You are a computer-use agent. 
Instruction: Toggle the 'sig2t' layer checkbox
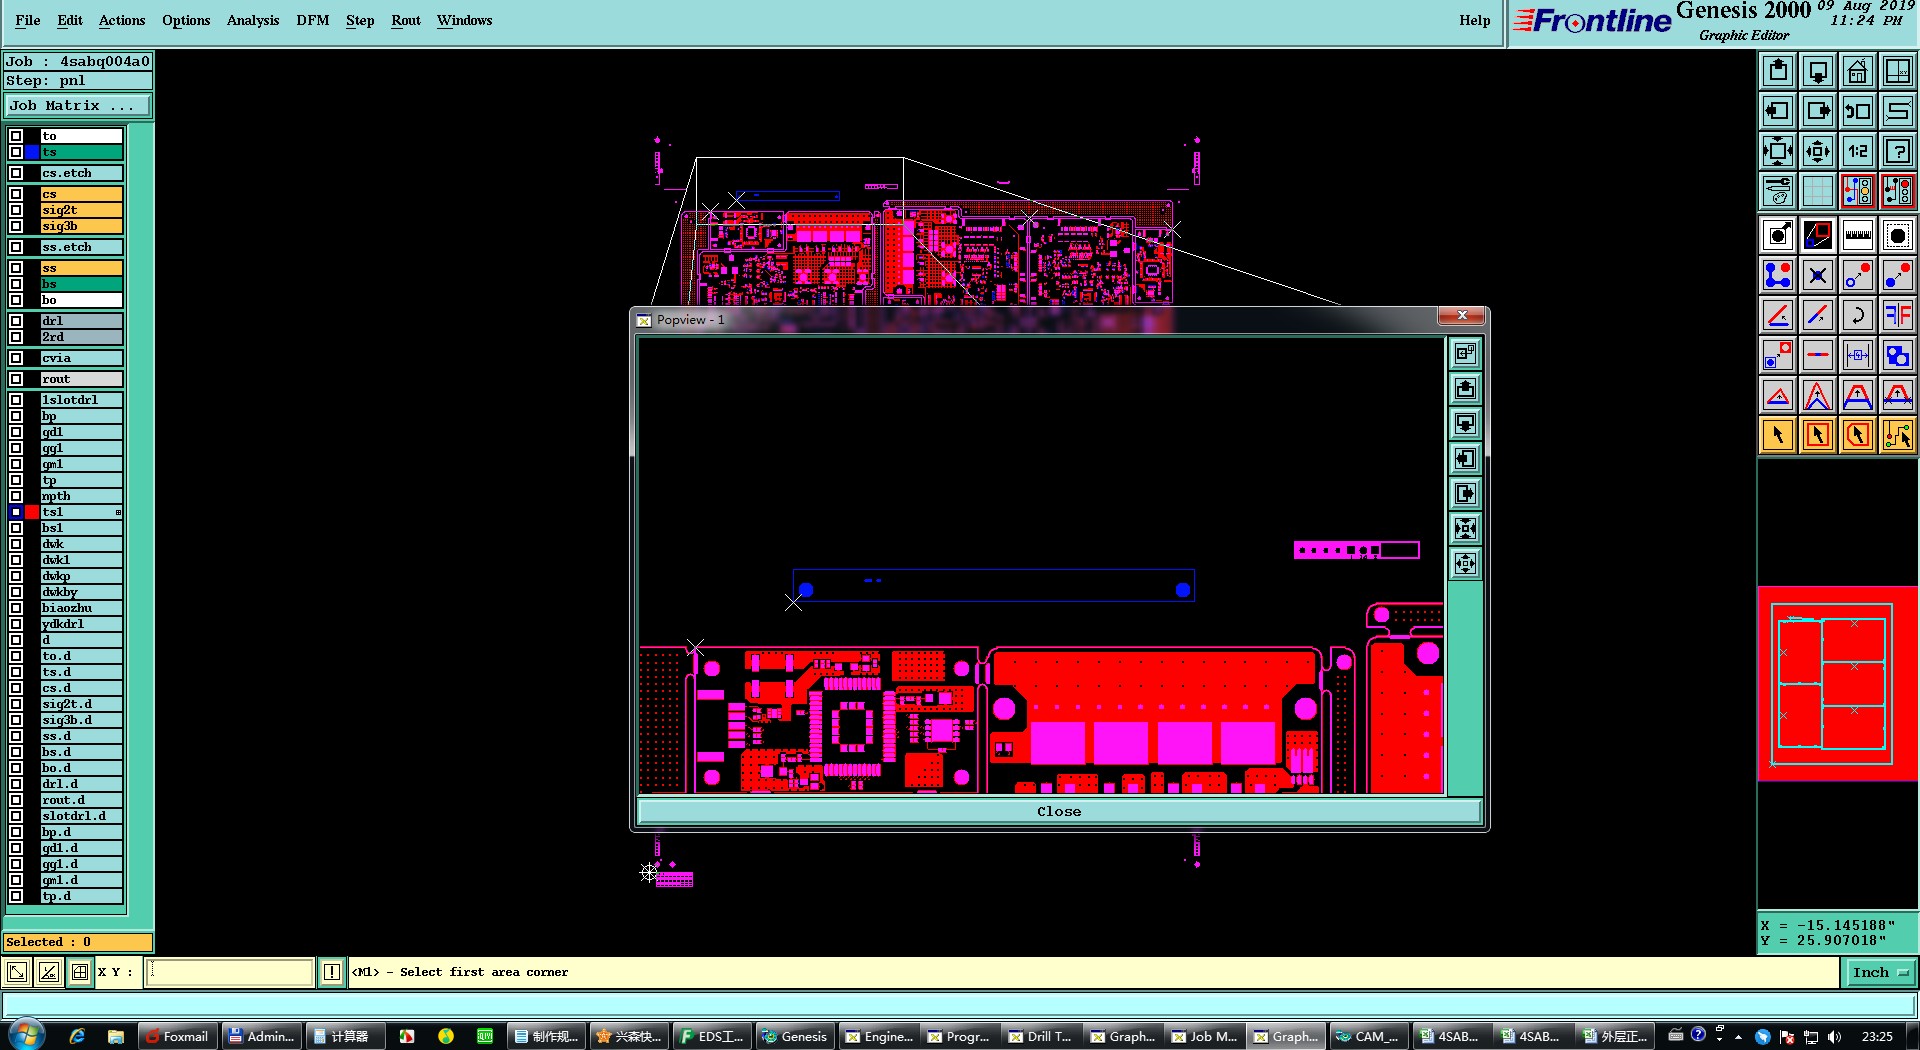(16, 210)
